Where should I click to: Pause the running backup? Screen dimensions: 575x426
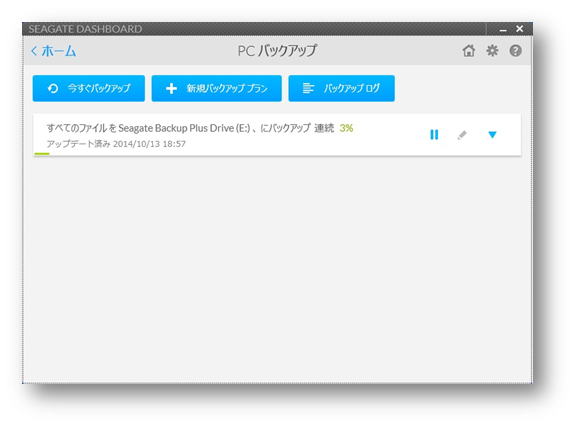[434, 135]
